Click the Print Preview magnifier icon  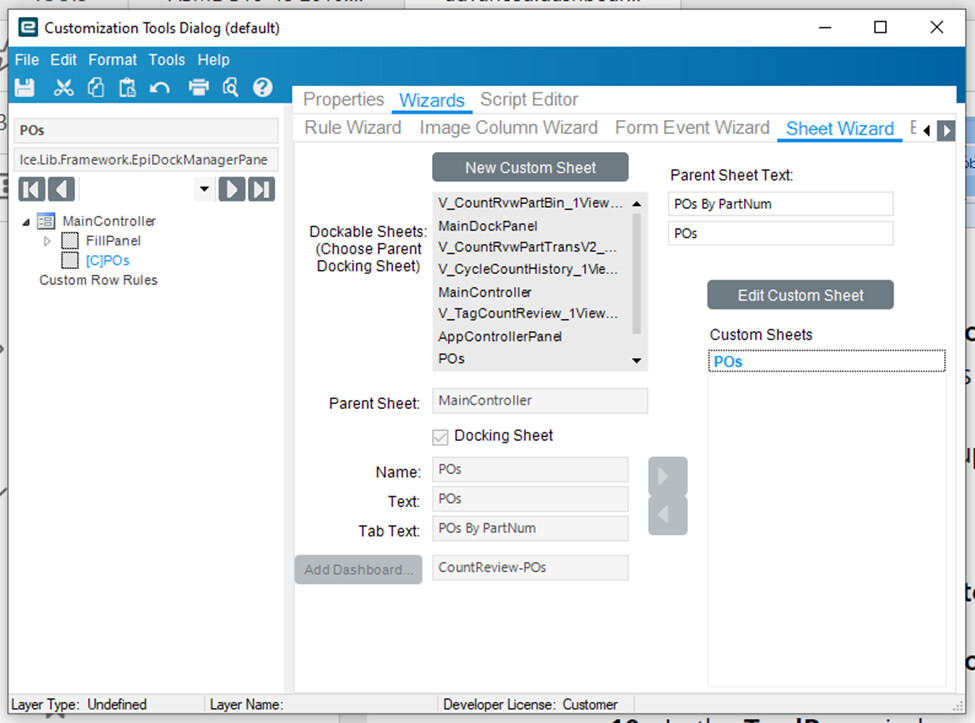pyautogui.click(x=231, y=87)
